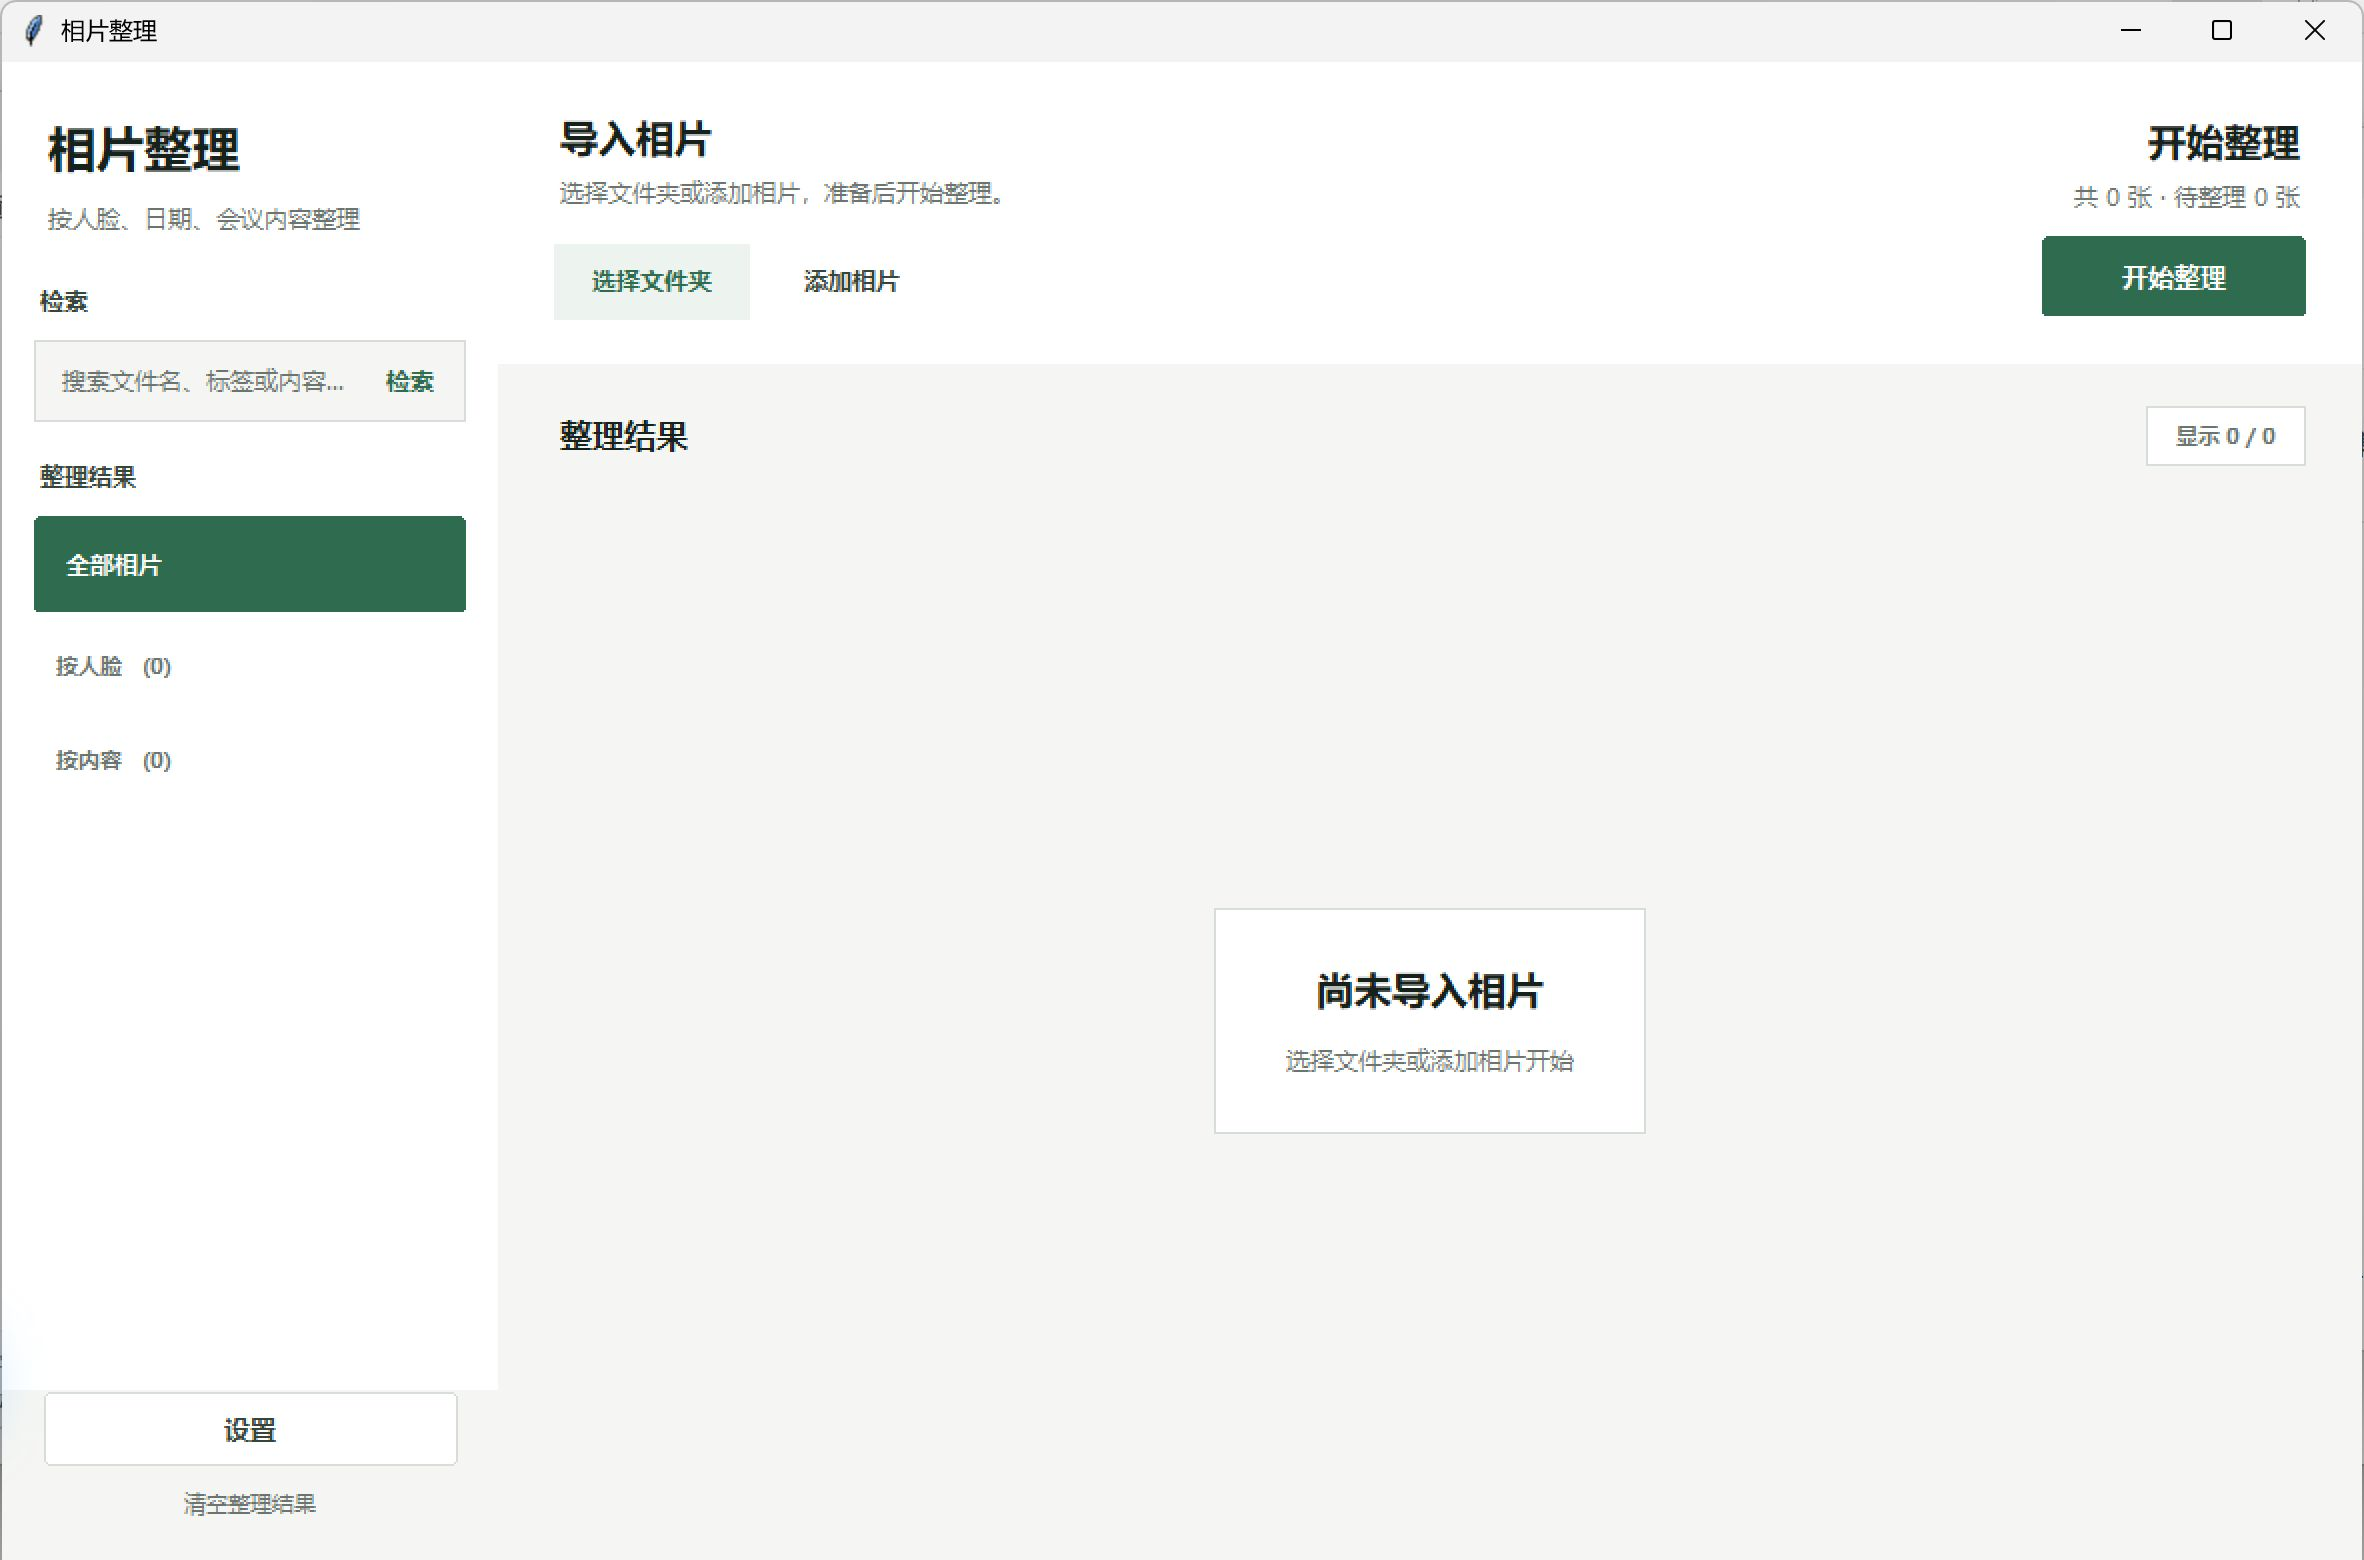The width and height of the screenshot is (2364, 1560).
Task: Minimize the 相片整理 window
Action: pos(2131,31)
